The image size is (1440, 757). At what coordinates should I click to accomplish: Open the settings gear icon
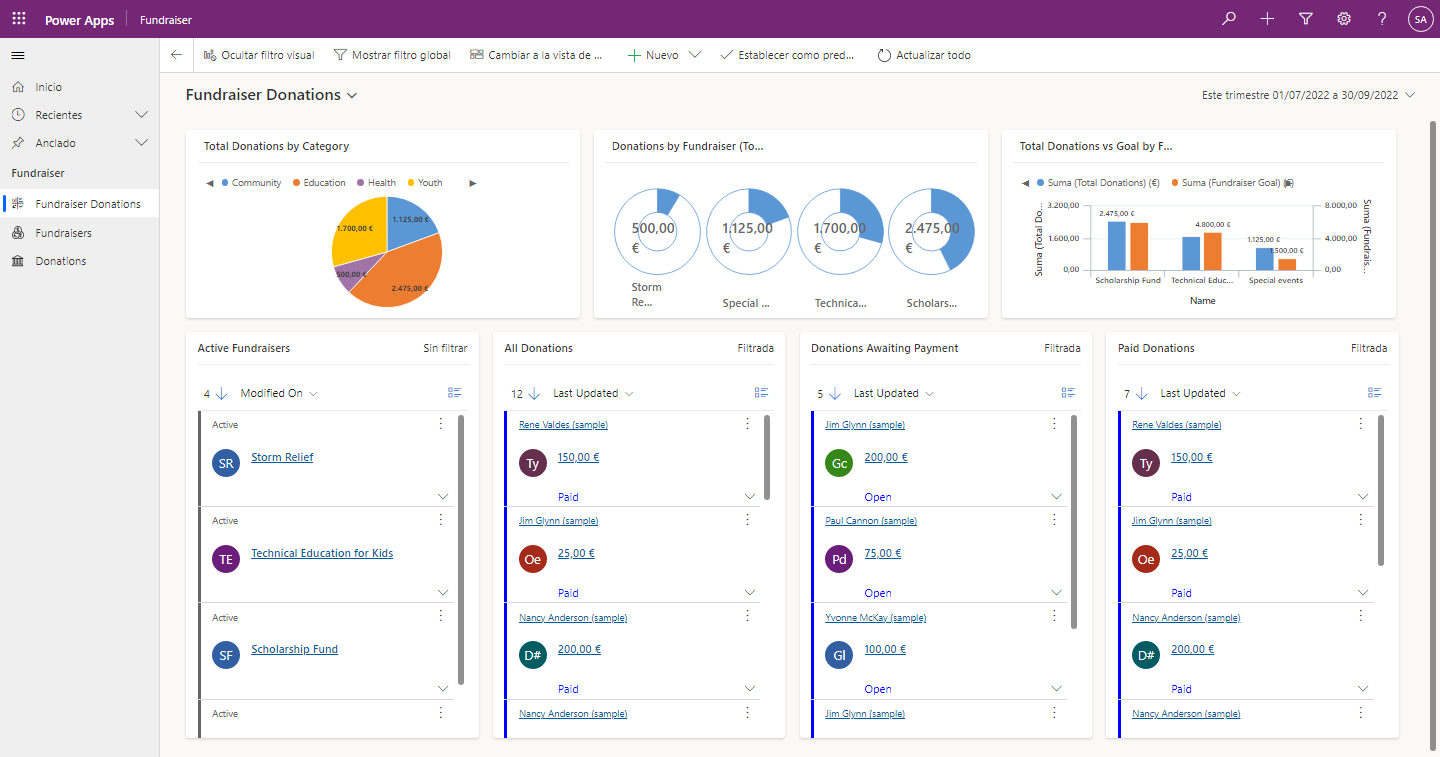pyautogui.click(x=1344, y=19)
